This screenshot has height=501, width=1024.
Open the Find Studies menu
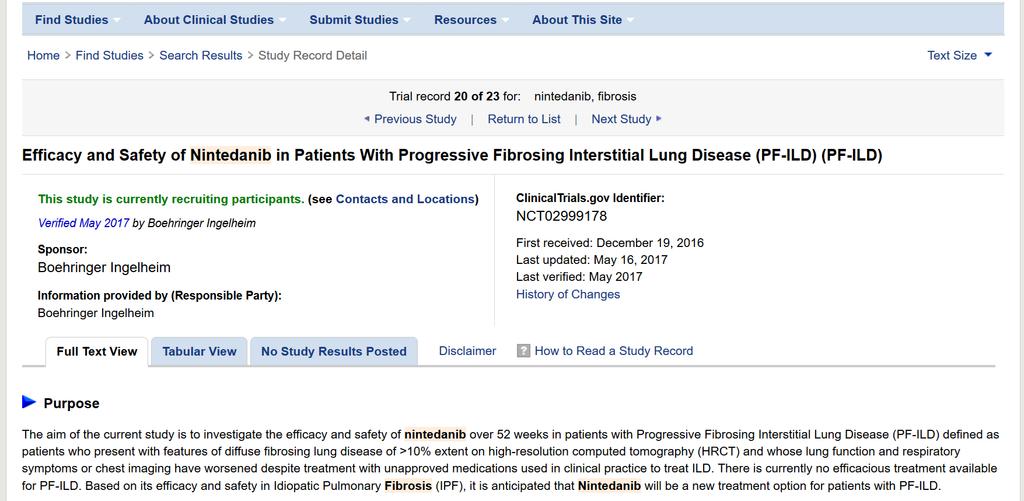(x=72, y=20)
